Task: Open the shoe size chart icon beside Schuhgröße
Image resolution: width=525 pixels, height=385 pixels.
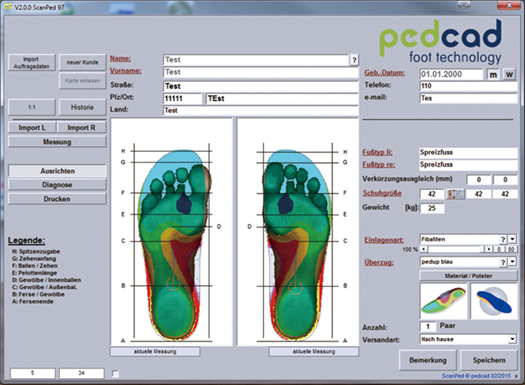Action: point(455,194)
